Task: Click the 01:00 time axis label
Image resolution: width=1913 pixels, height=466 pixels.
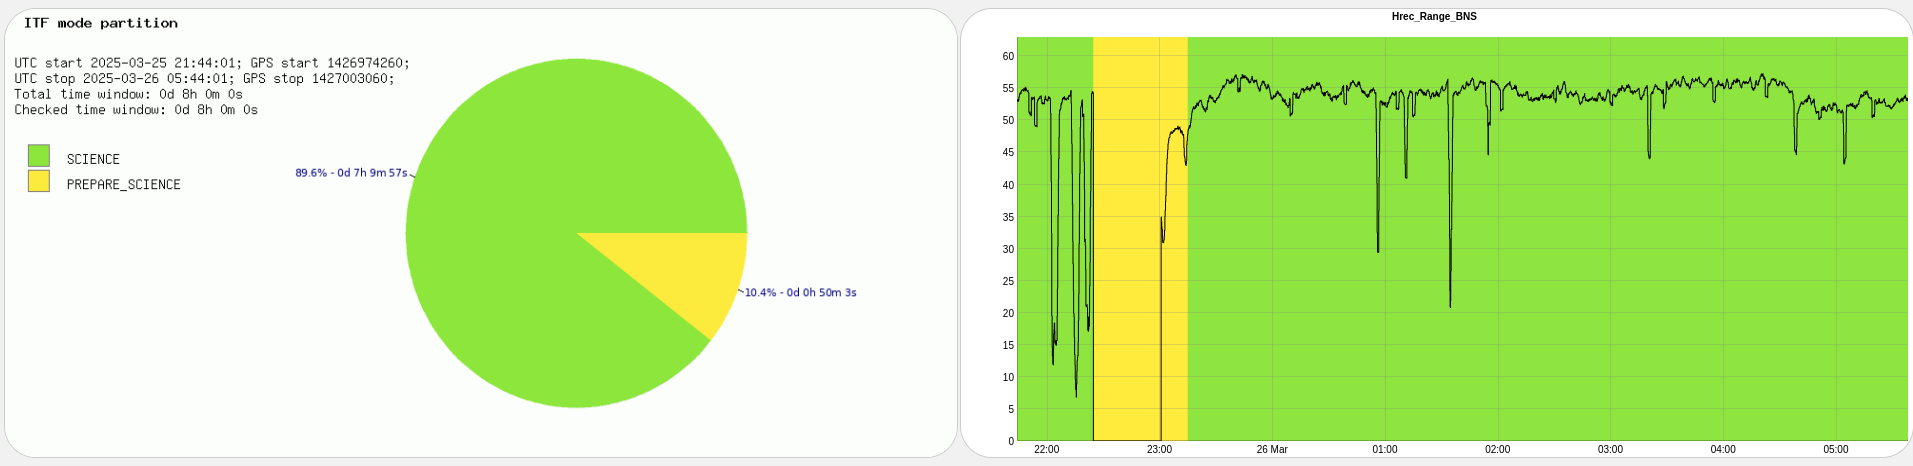Action: pyautogui.click(x=1385, y=450)
